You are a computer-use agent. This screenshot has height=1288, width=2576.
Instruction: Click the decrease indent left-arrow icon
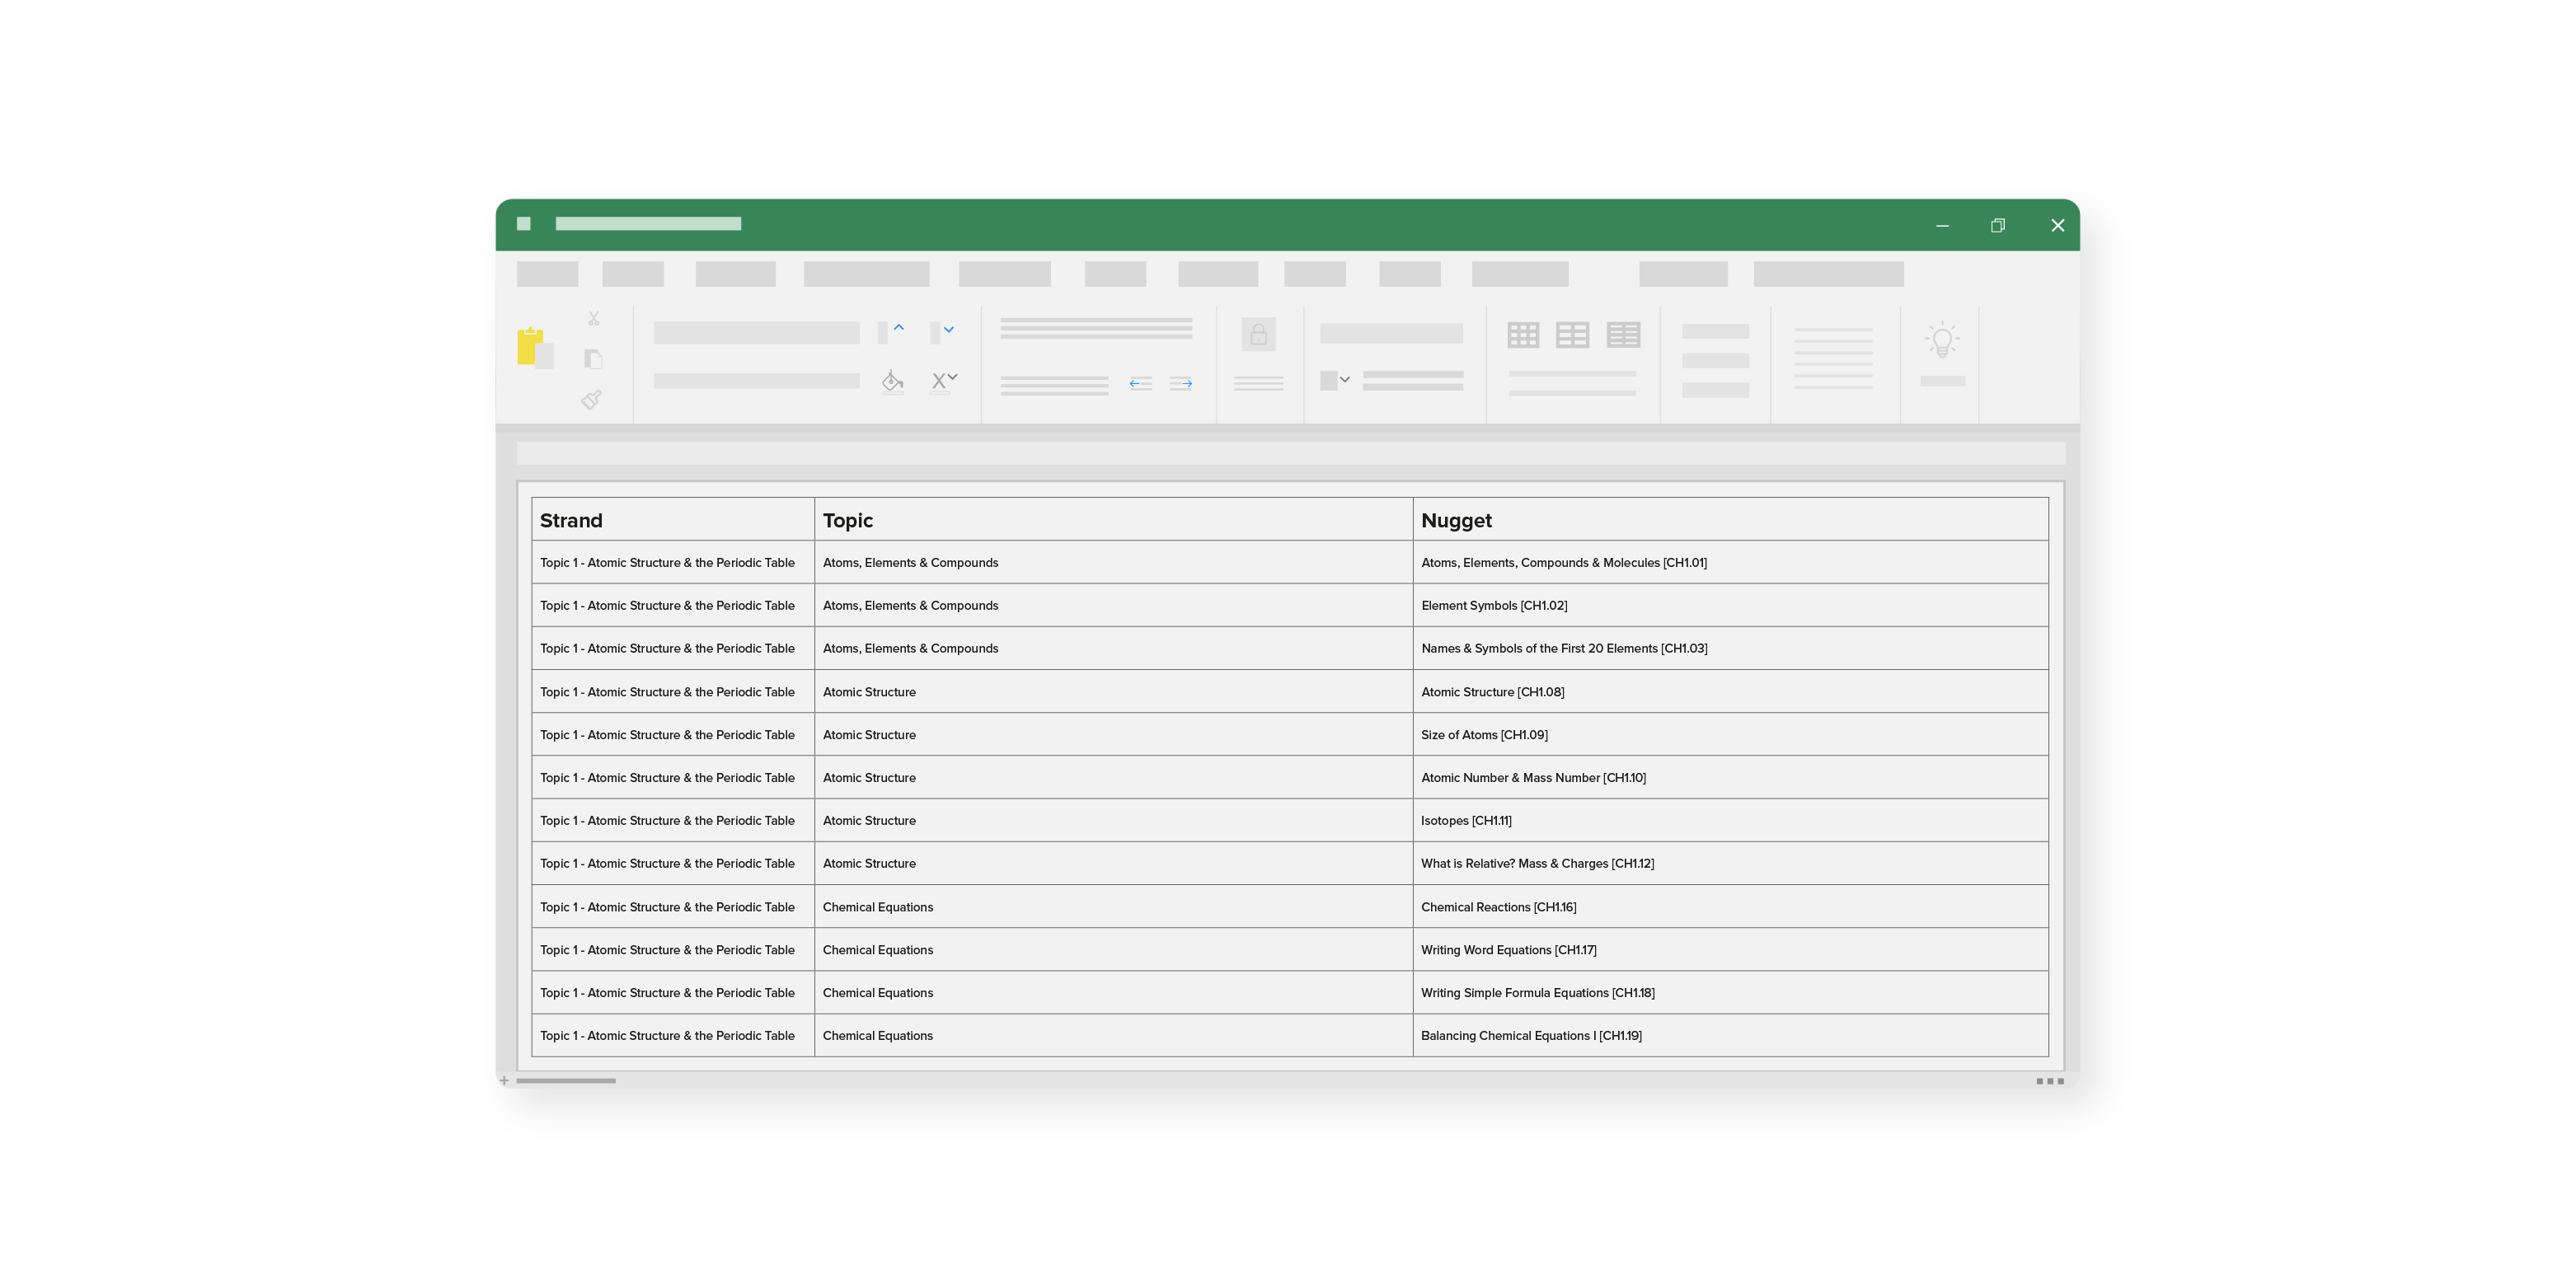pos(1140,383)
